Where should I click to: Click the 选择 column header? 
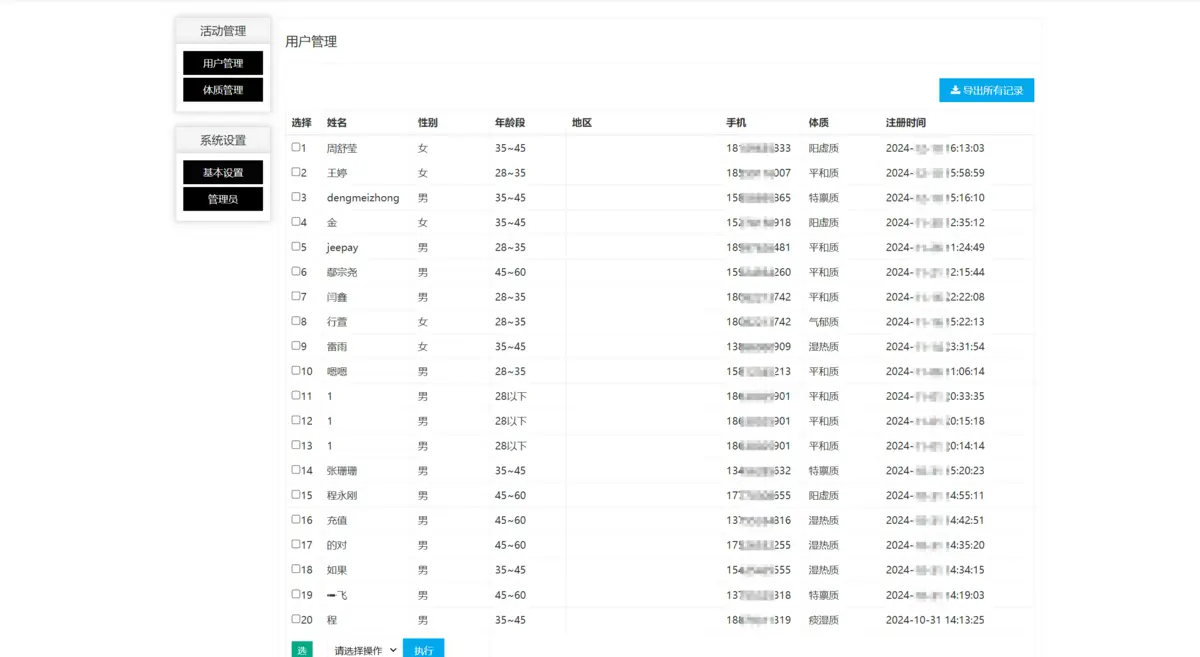pyautogui.click(x=302, y=123)
